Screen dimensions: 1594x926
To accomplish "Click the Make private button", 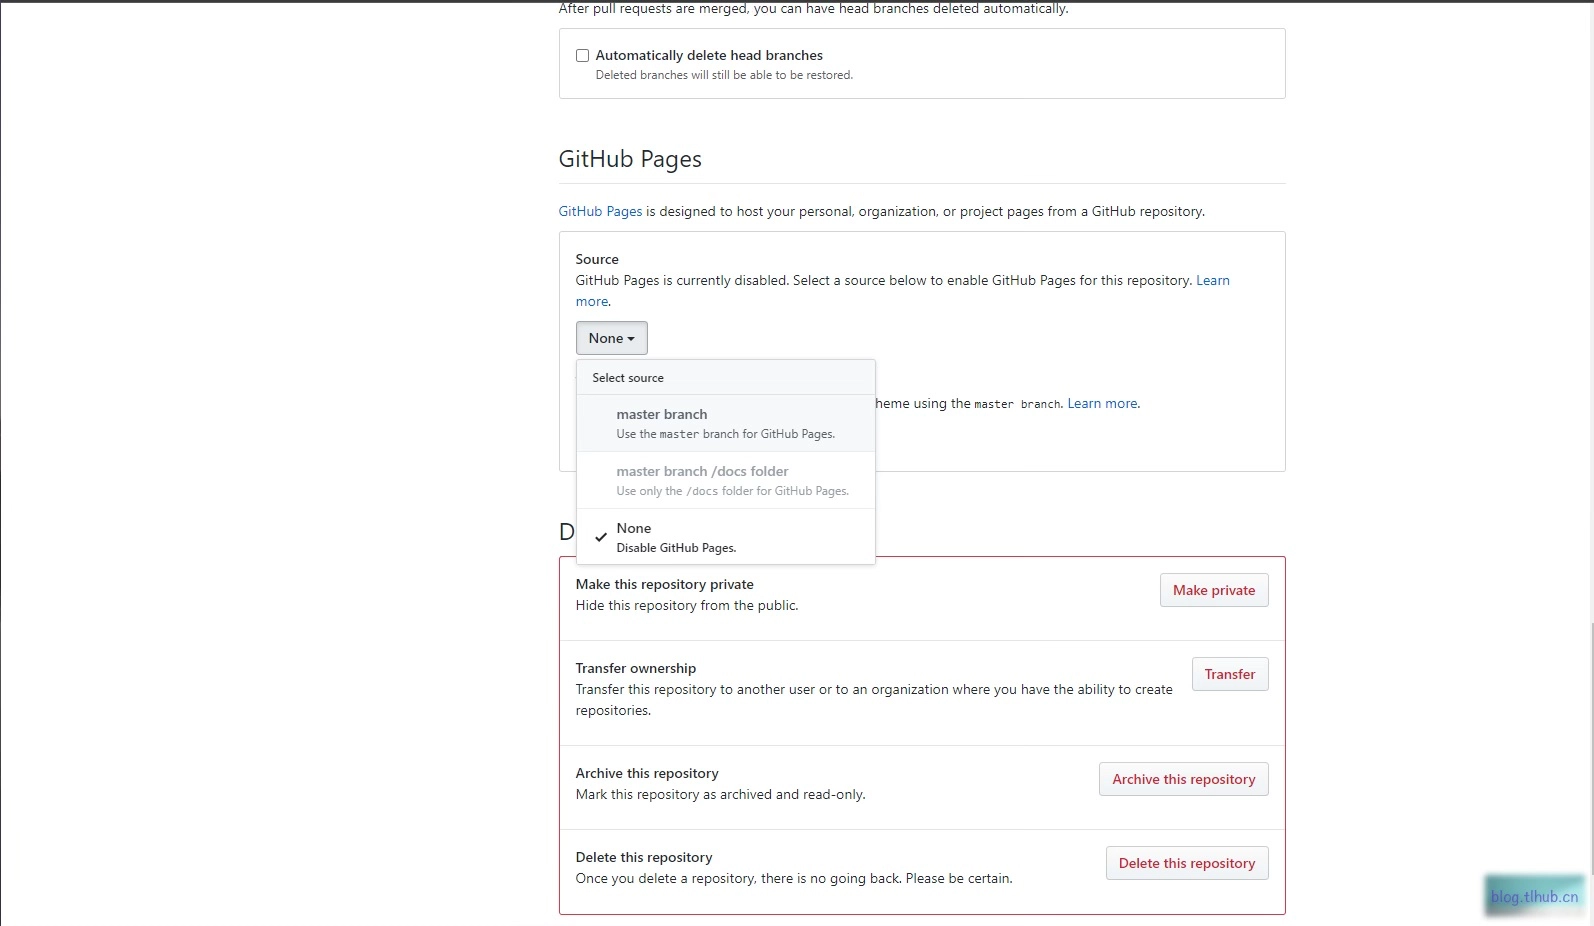I will click(1214, 590).
